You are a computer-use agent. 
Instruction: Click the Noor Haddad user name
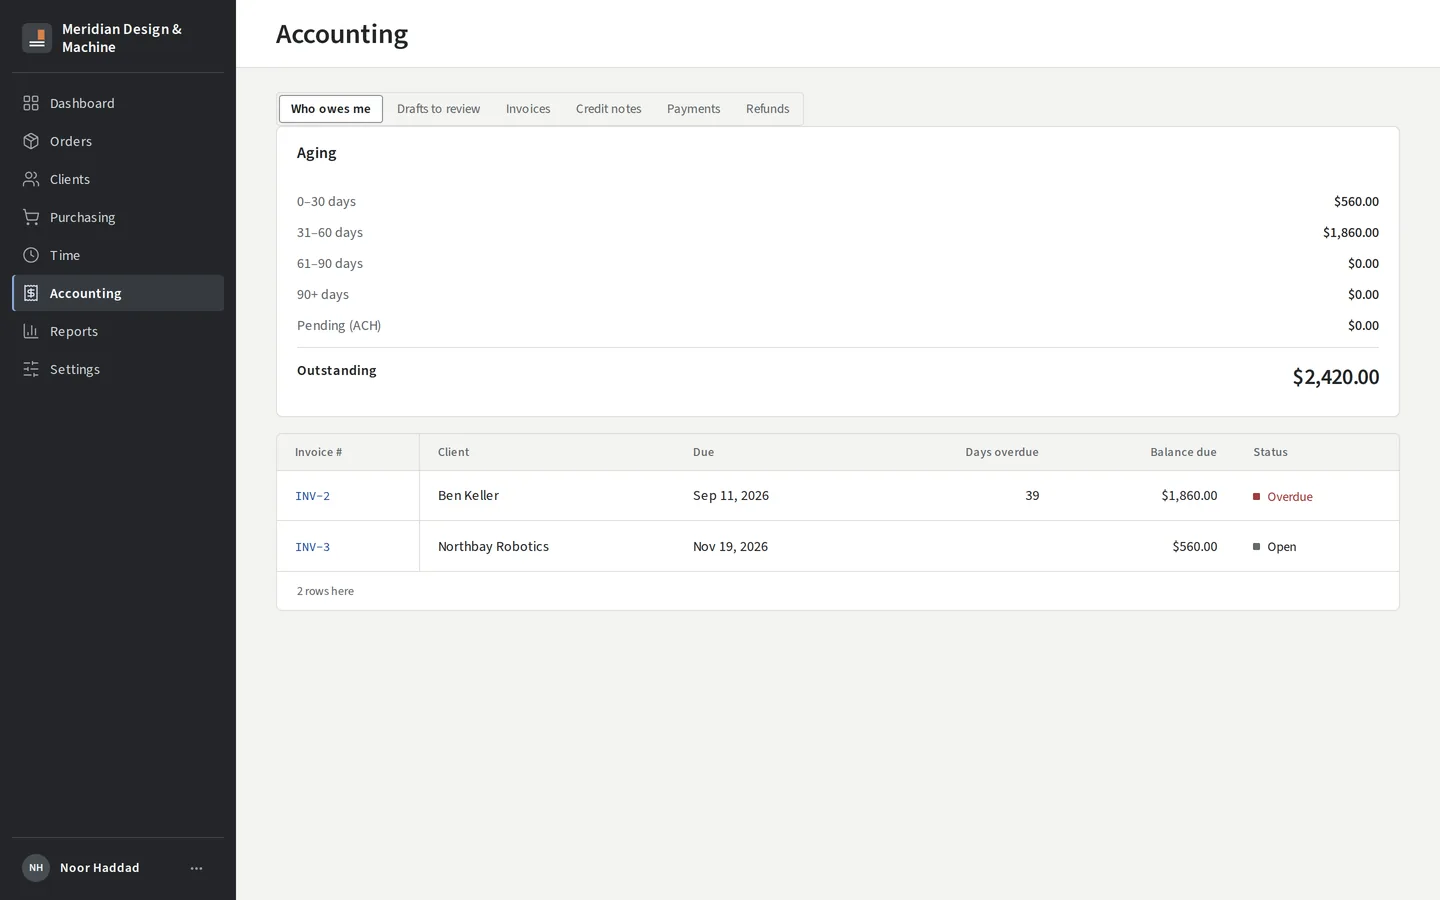99,868
